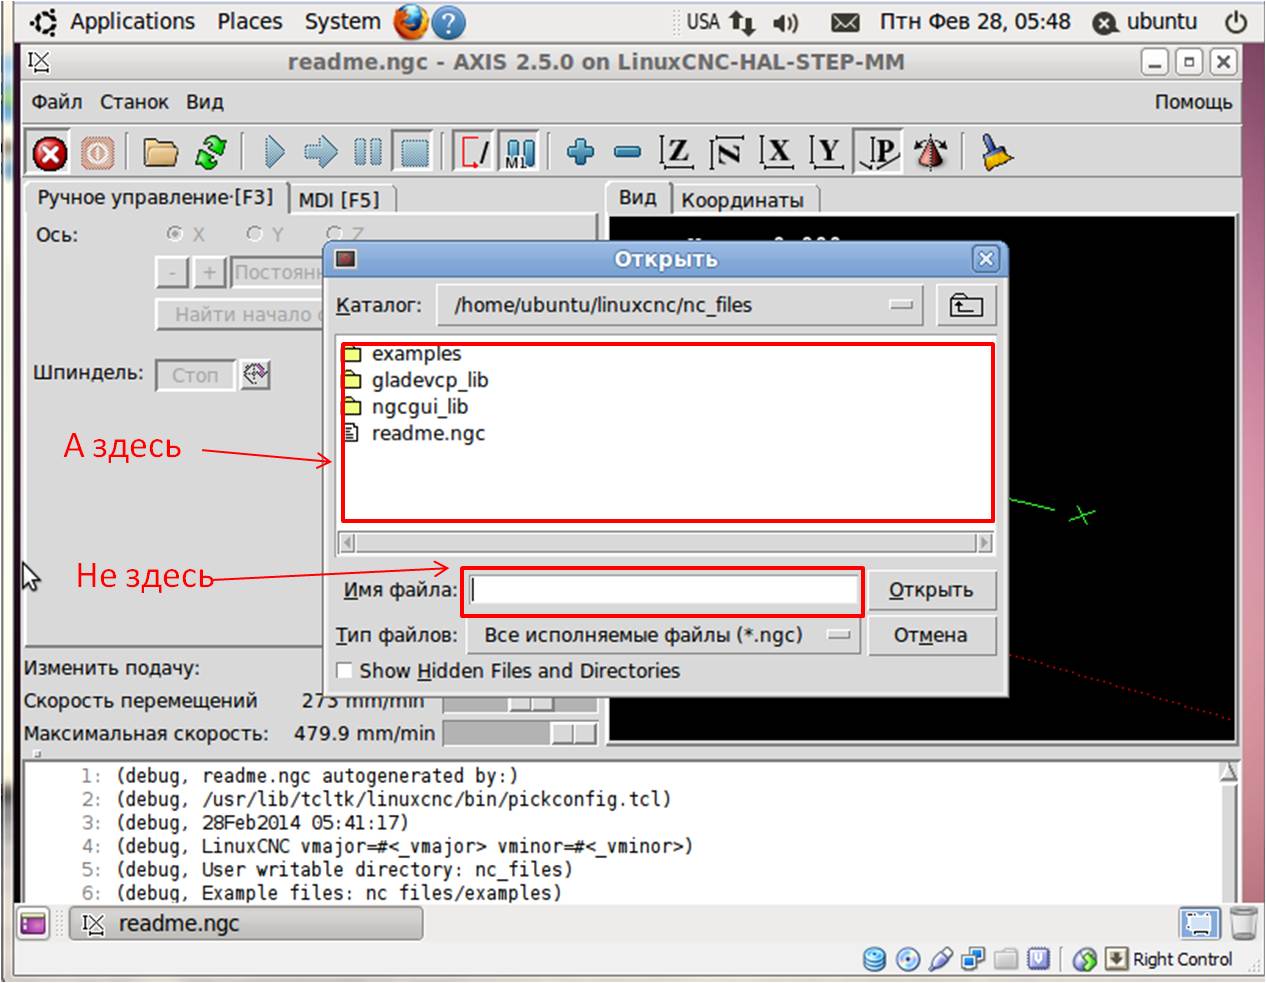Open the Станок menu
The width and height of the screenshot is (1266, 983).
pos(134,102)
